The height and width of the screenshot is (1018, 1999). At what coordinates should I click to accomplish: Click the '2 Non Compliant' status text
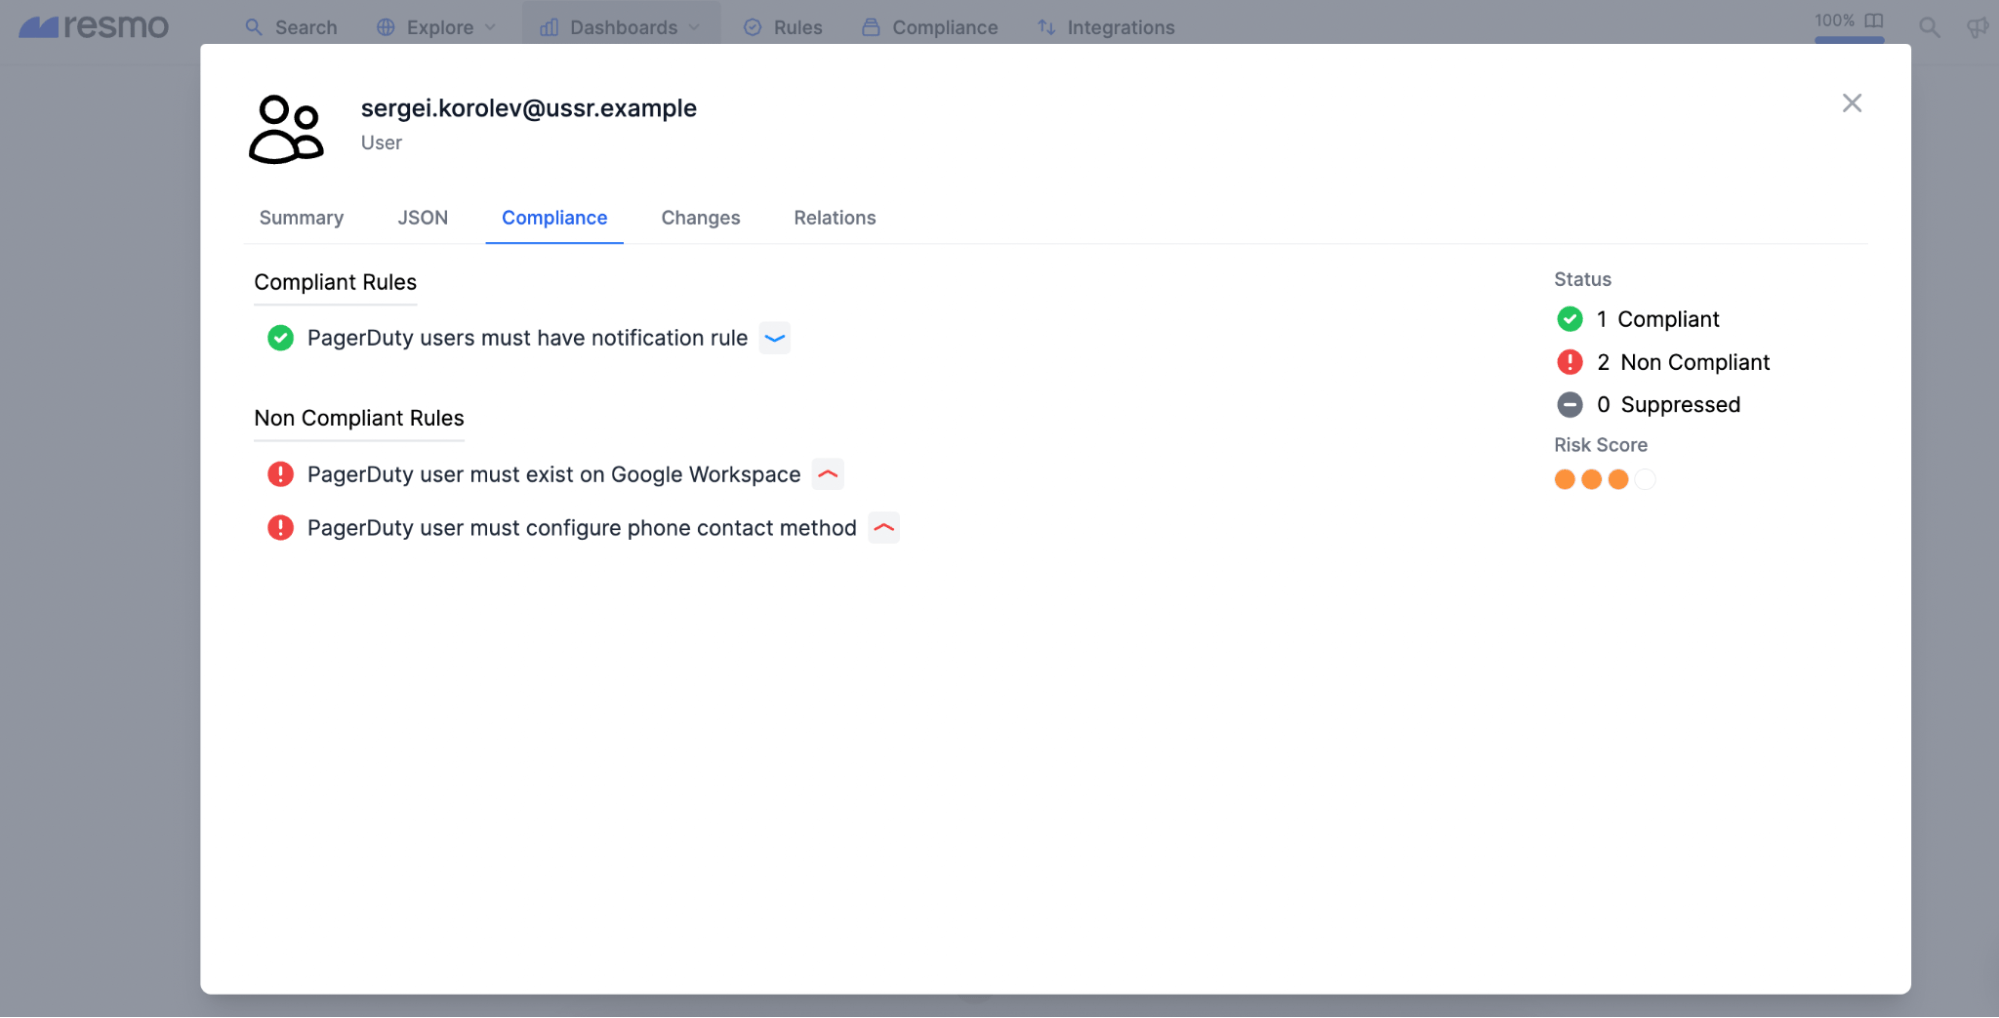[x=1683, y=362]
